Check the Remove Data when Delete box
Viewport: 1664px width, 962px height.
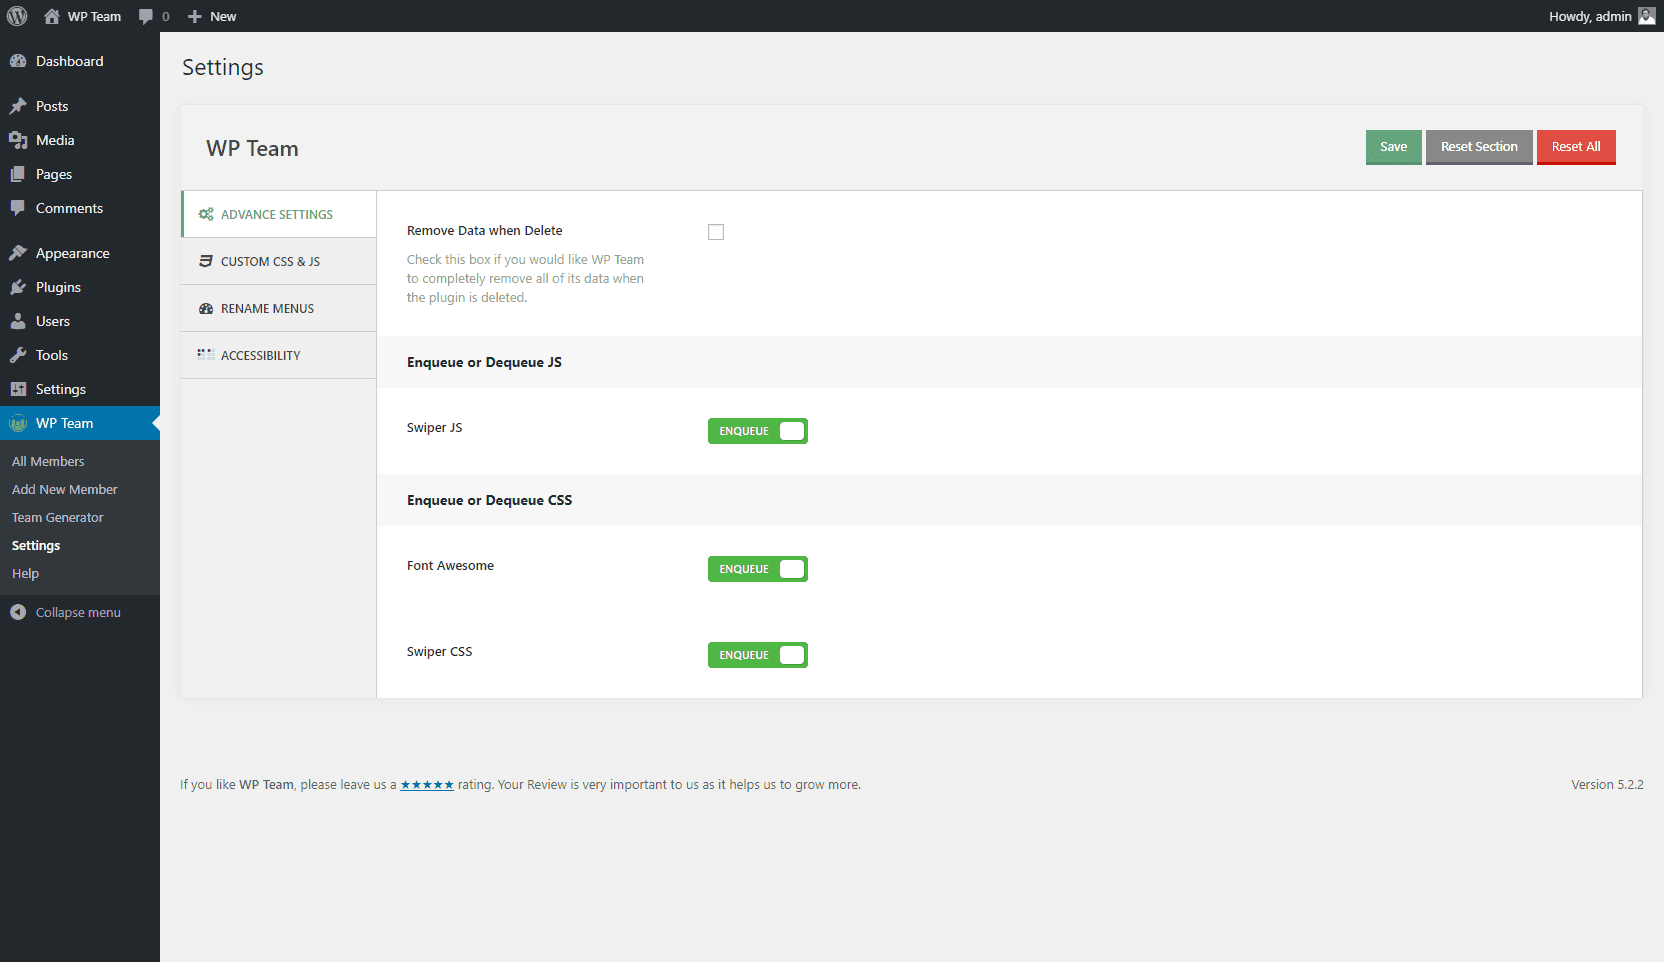point(716,232)
